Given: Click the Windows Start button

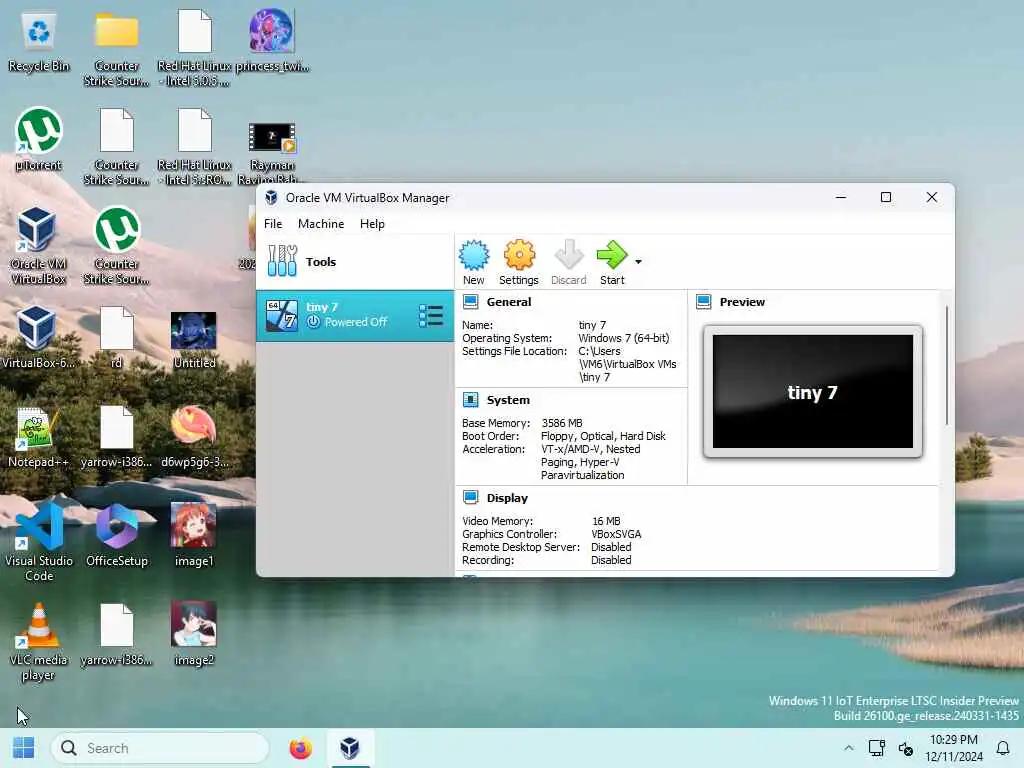Looking at the screenshot, I should (24, 748).
